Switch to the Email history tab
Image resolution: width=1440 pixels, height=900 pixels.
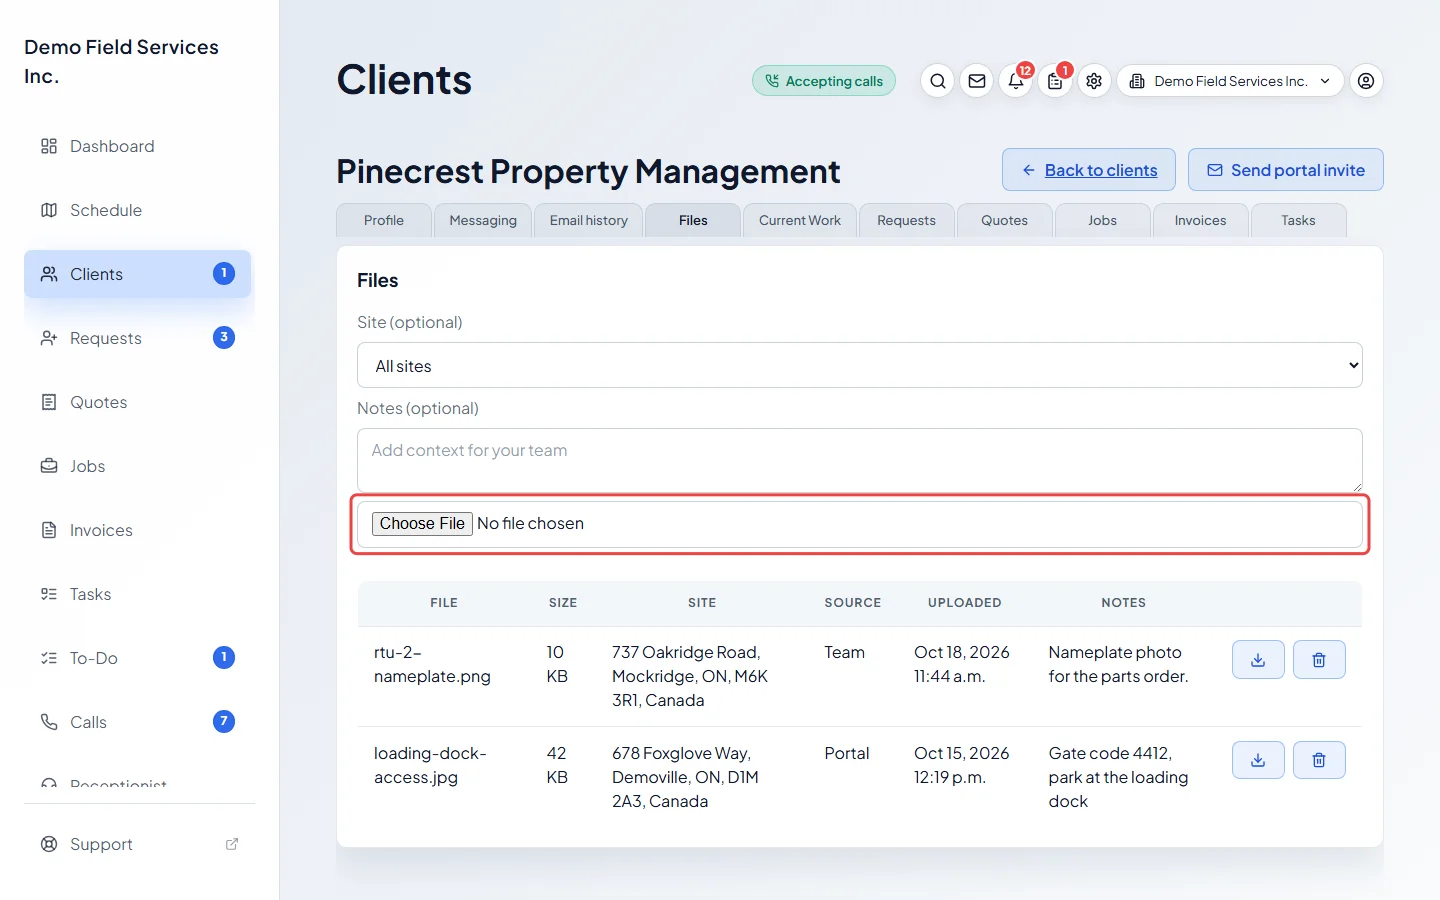tap(589, 220)
